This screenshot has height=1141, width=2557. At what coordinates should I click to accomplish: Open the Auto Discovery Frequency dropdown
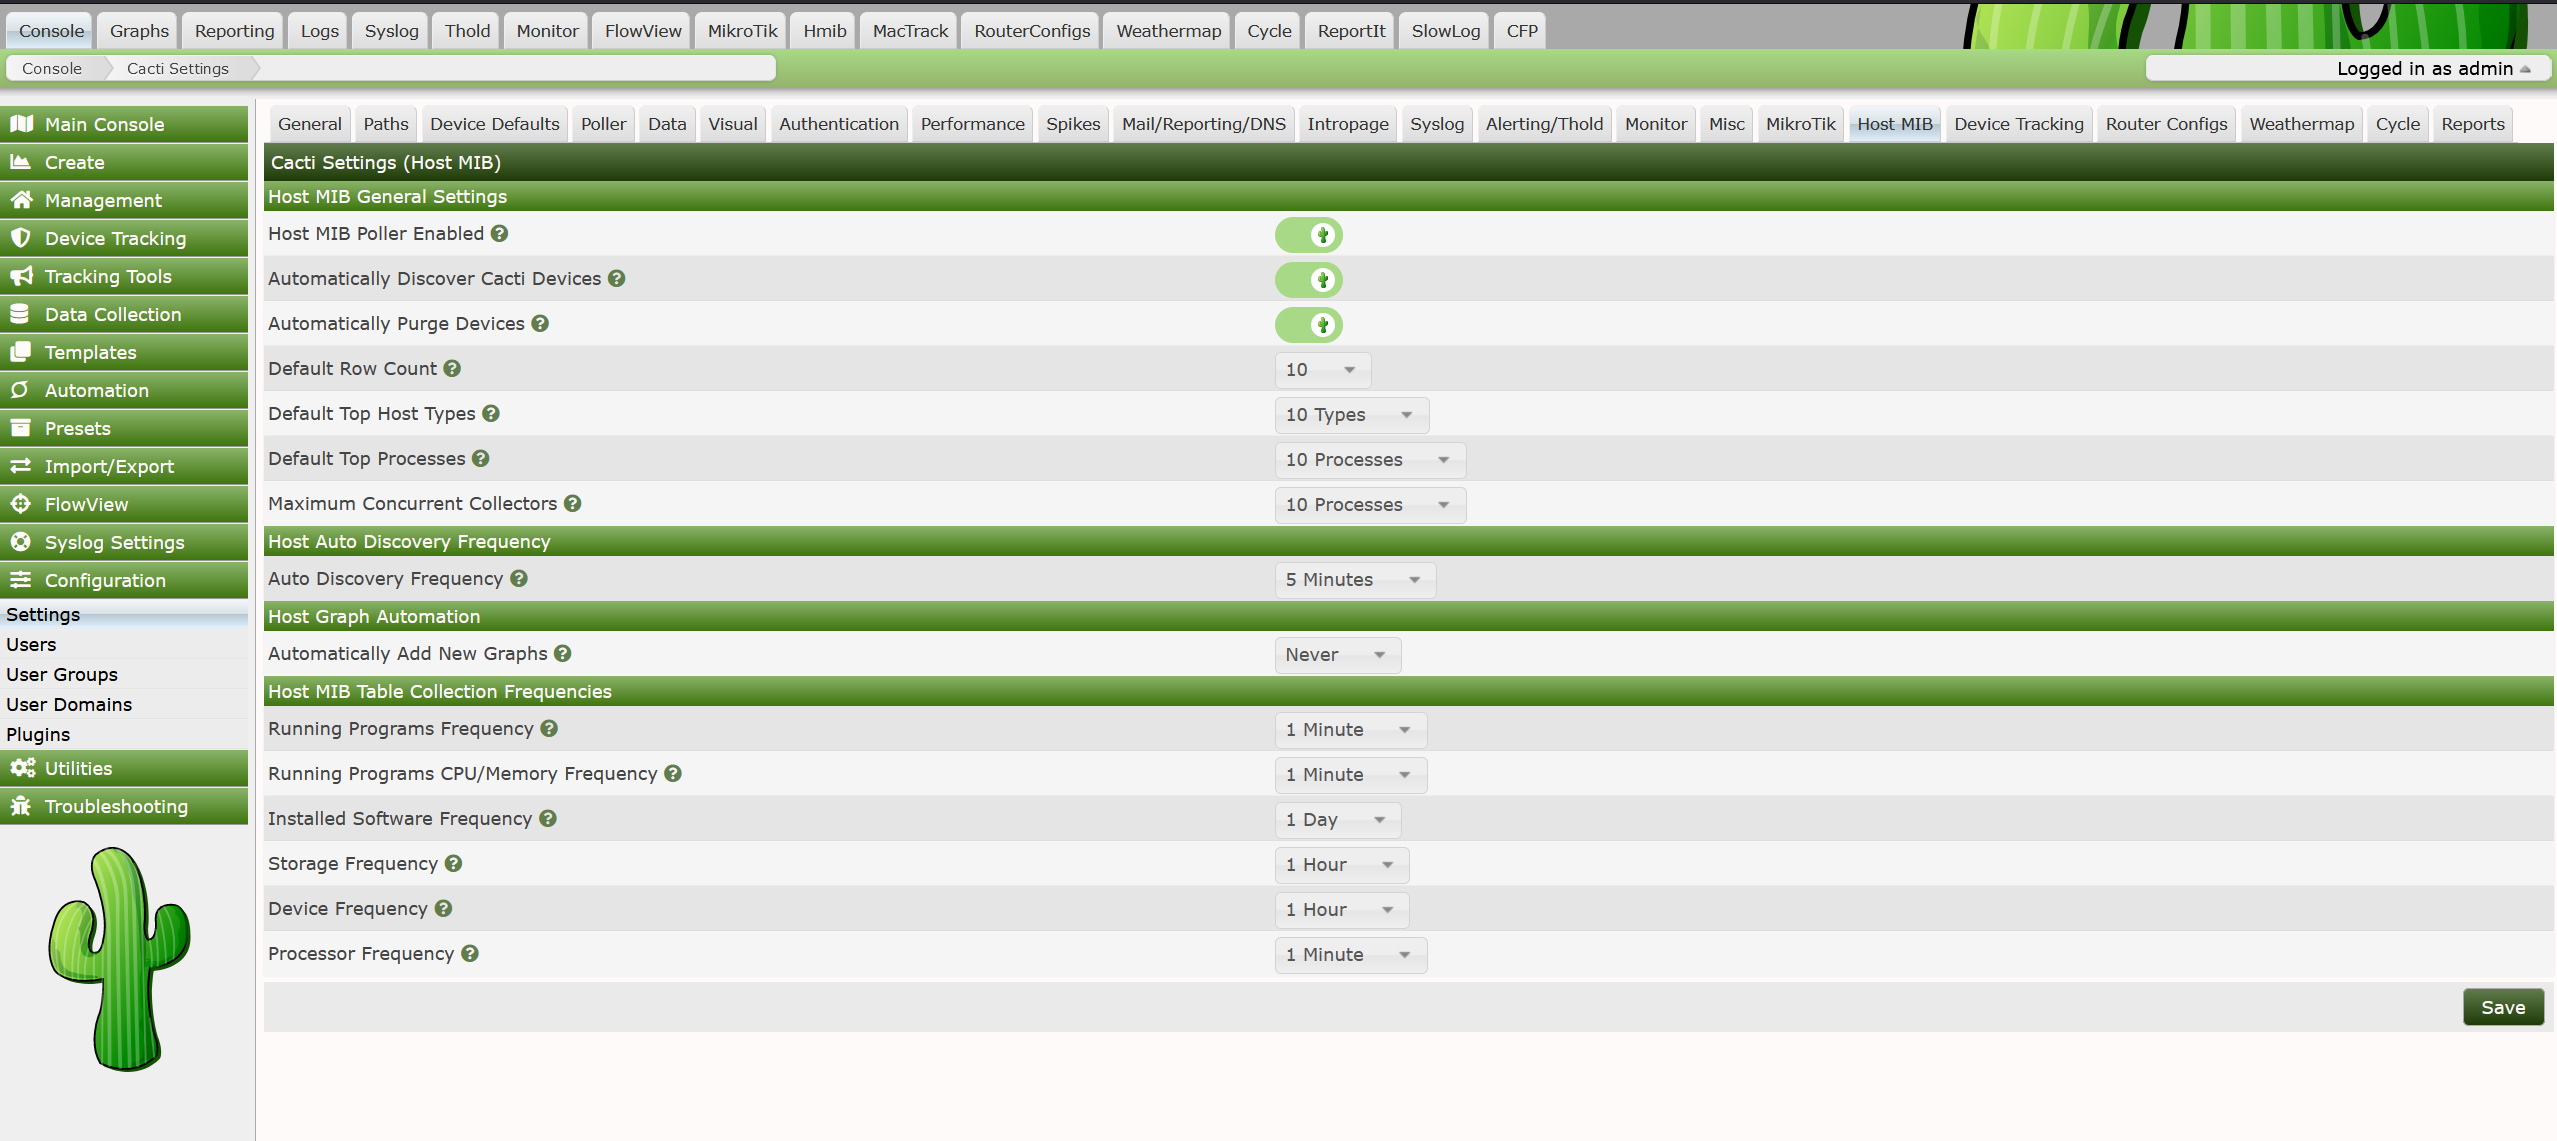pos(1355,580)
